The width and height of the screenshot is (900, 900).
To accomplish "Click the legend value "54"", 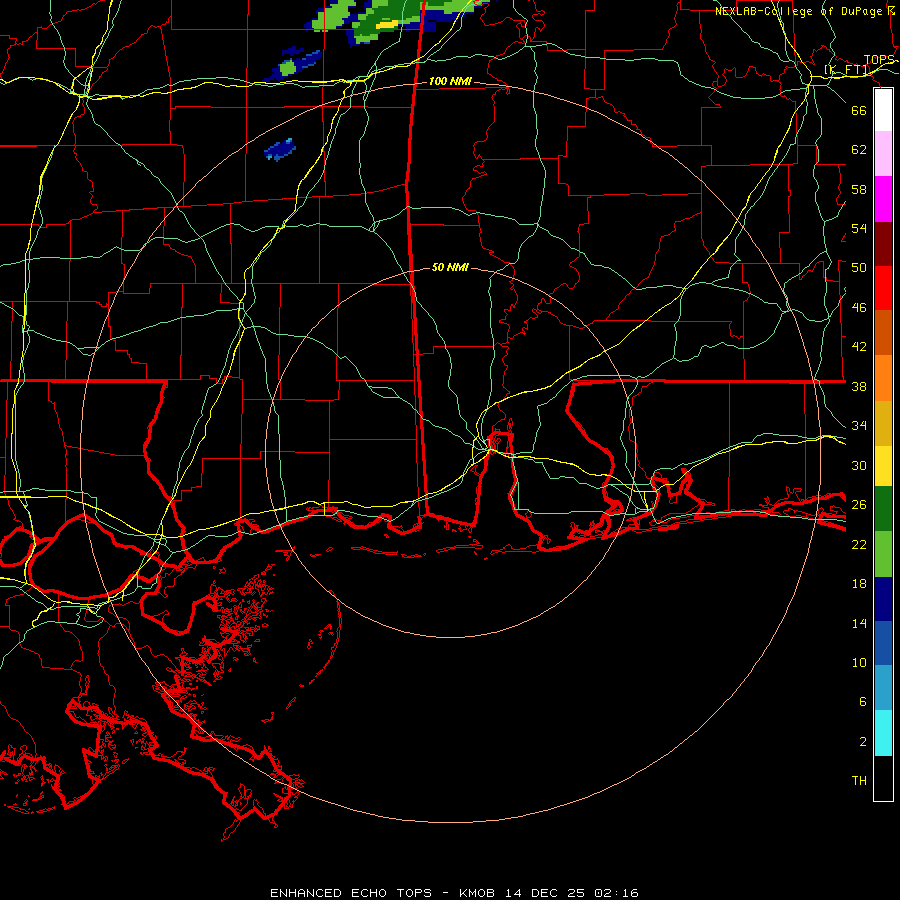I will (x=859, y=228).
